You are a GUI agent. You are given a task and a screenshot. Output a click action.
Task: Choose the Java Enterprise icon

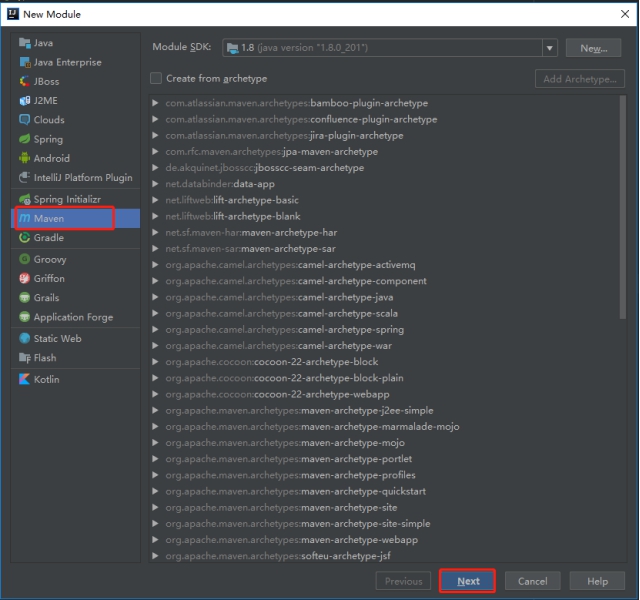[x=24, y=62]
